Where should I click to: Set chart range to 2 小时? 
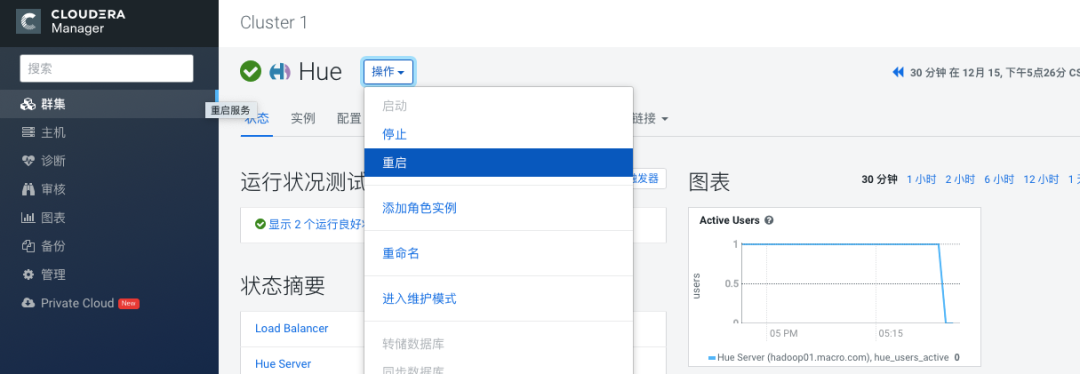click(960, 179)
